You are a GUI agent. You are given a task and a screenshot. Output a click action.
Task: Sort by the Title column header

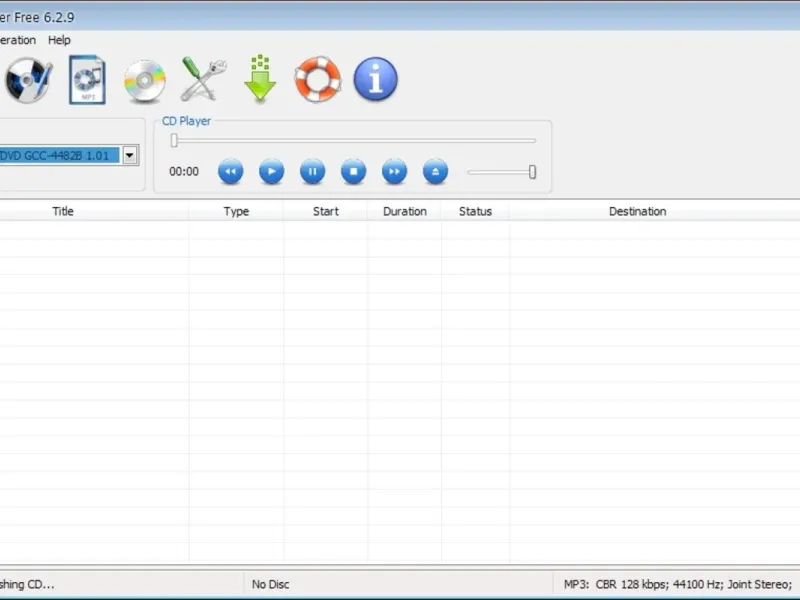tap(63, 211)
